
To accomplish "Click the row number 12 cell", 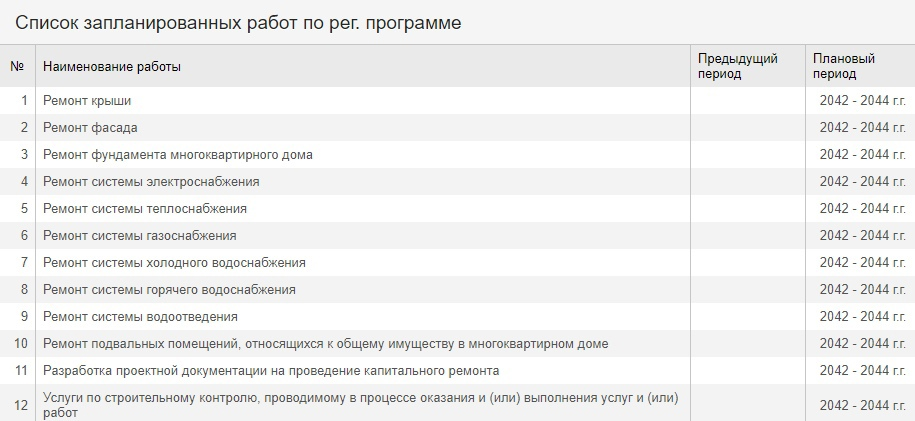I will tap(20, 405).
